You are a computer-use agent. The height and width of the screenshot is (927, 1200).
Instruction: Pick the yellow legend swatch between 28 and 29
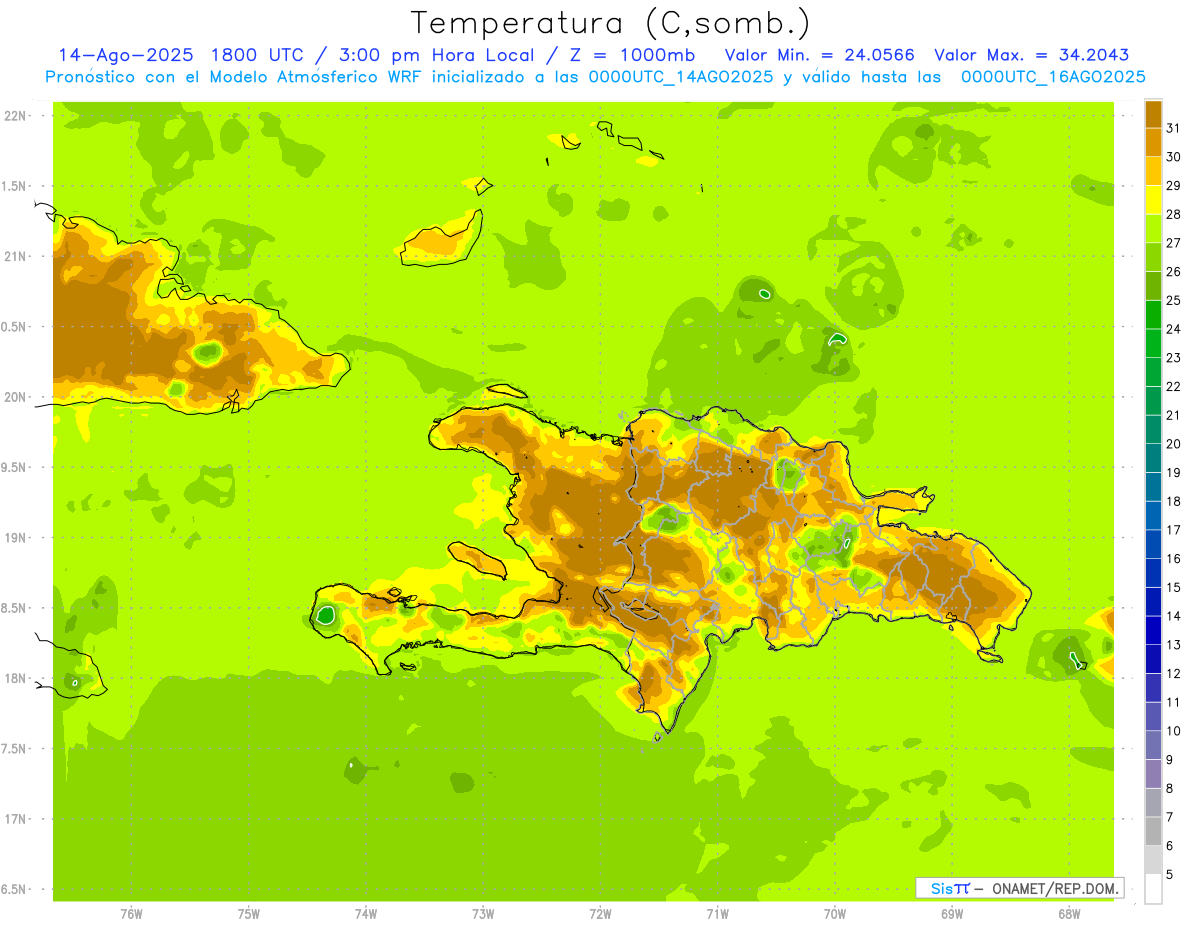pyautogui.click(x=1153, y=200)
